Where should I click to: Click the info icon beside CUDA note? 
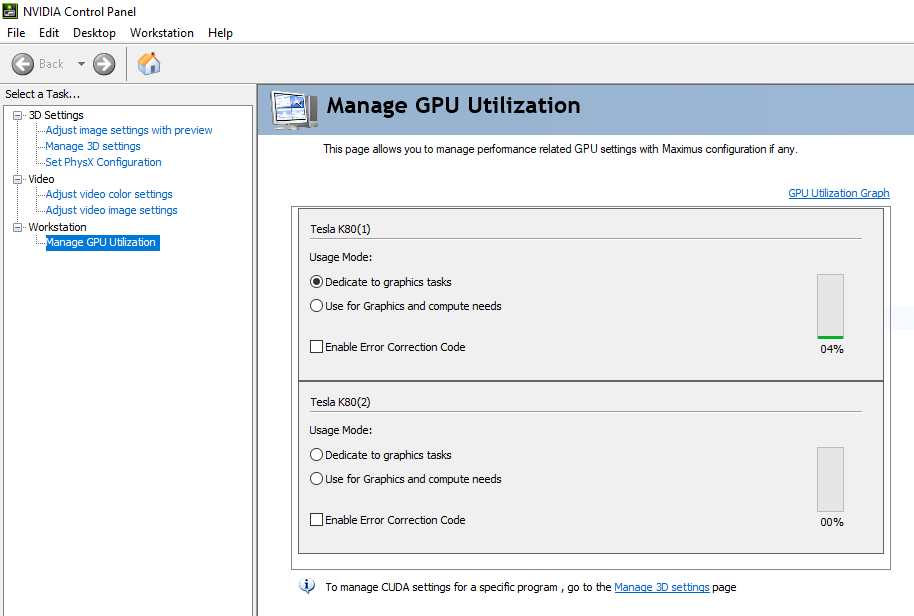(x=308, y=587)
